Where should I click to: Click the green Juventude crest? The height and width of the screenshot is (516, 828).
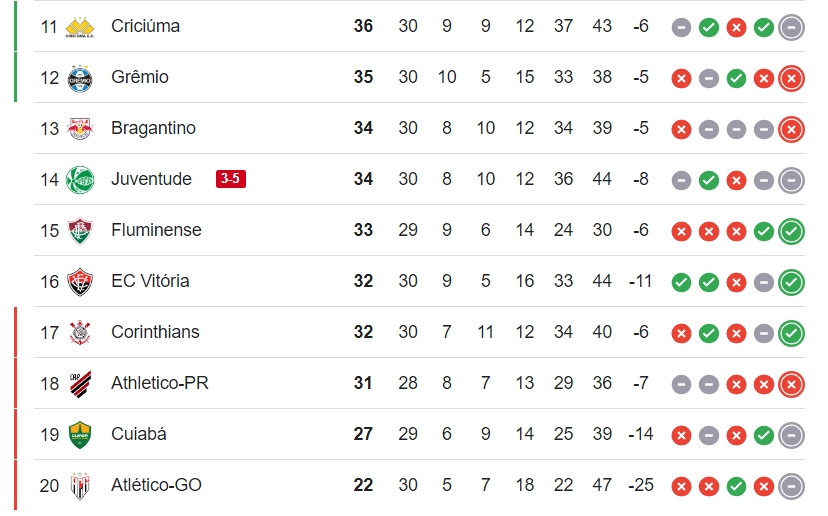click(80, 180)
